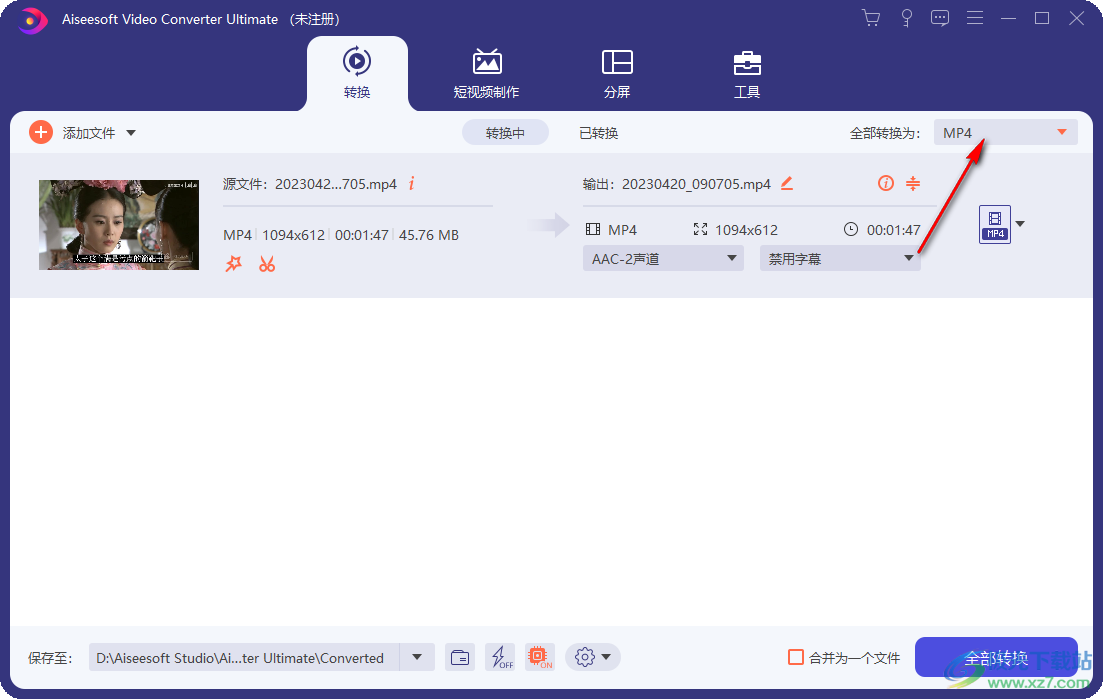Click source file name 2023042...705.mp4
Viewport: 1103px width, 699px height.
[336, 184]
